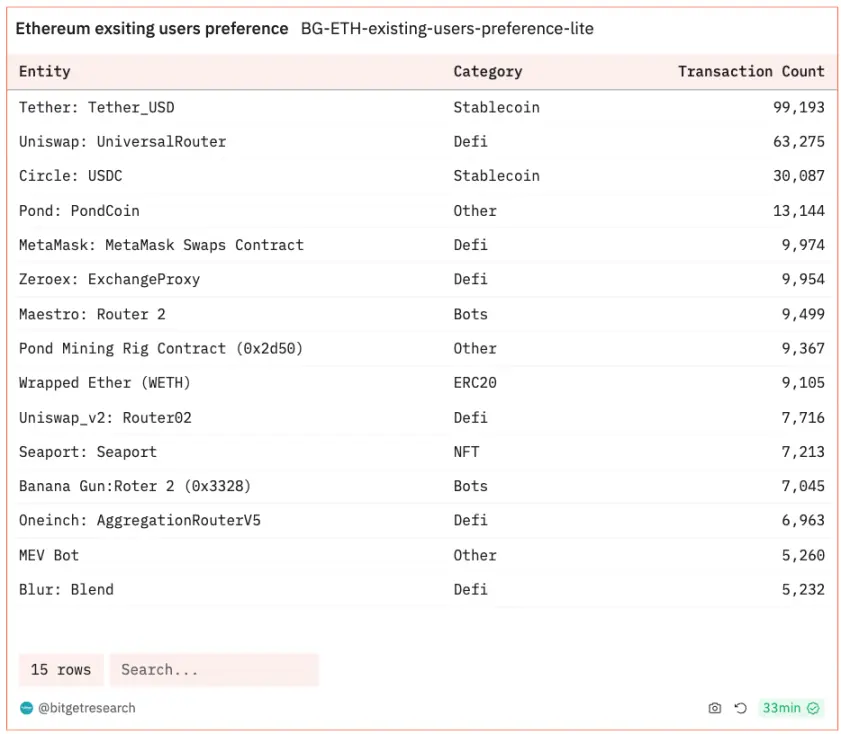
Task: Click the ERC20 category cell
Action: tap(475, 382)
